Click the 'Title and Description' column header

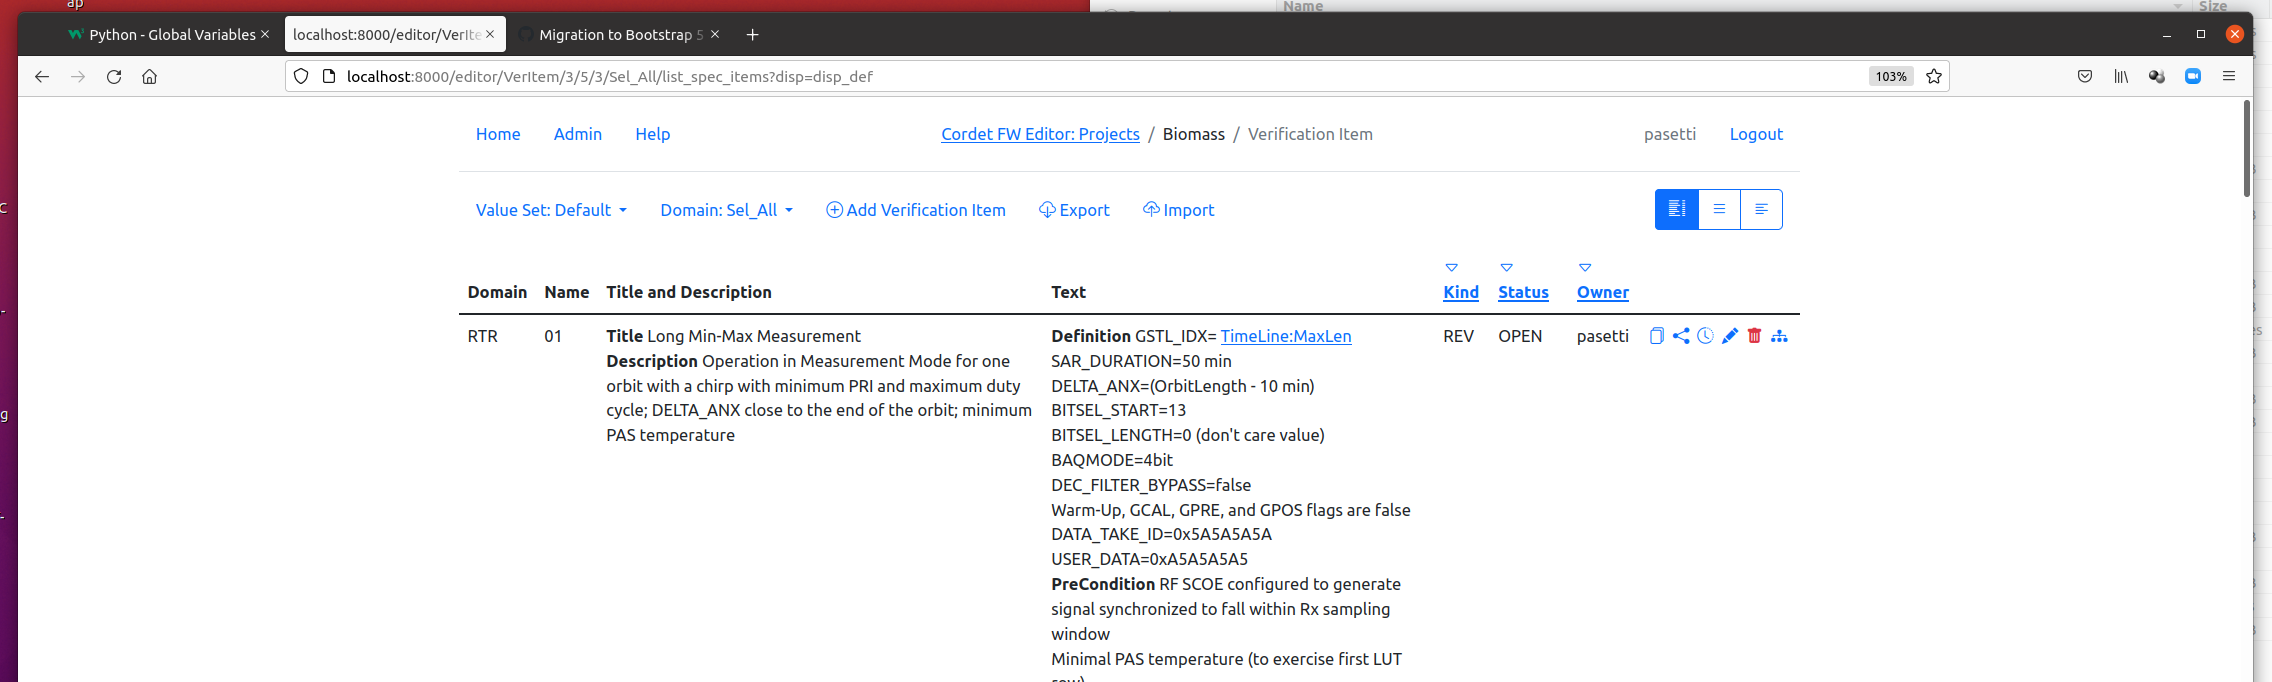[x=689, y=292]
